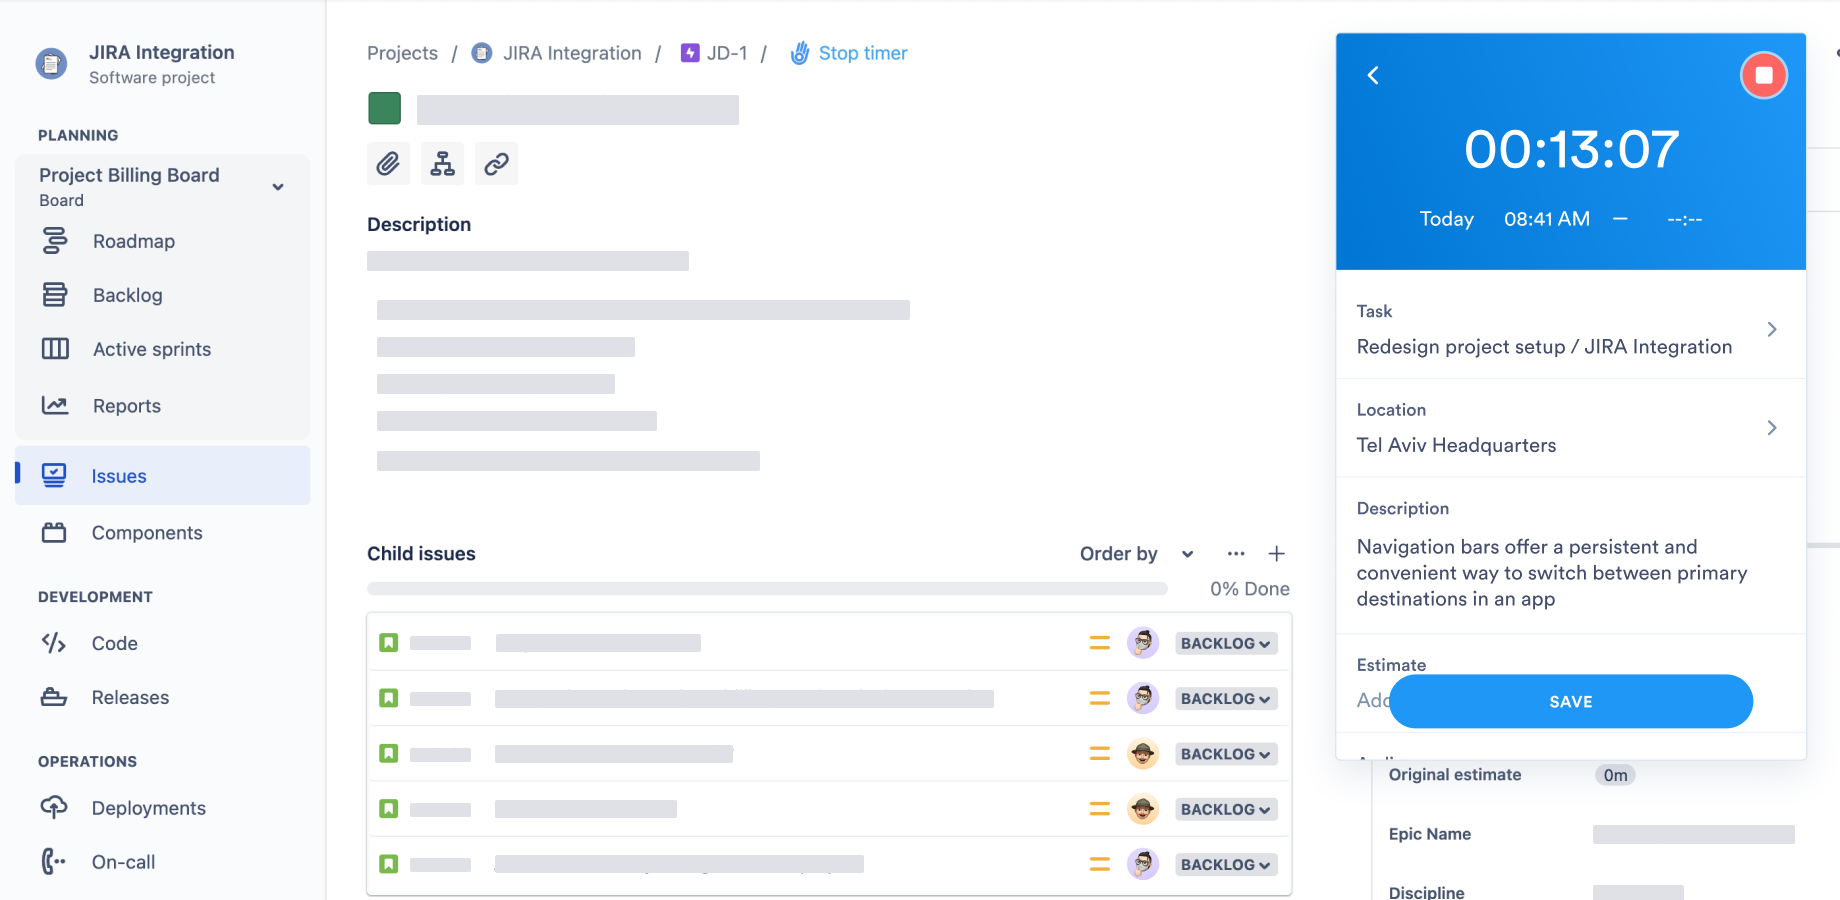
Task: Open the Projects breadcrumb link
Action: pos(402,52)
